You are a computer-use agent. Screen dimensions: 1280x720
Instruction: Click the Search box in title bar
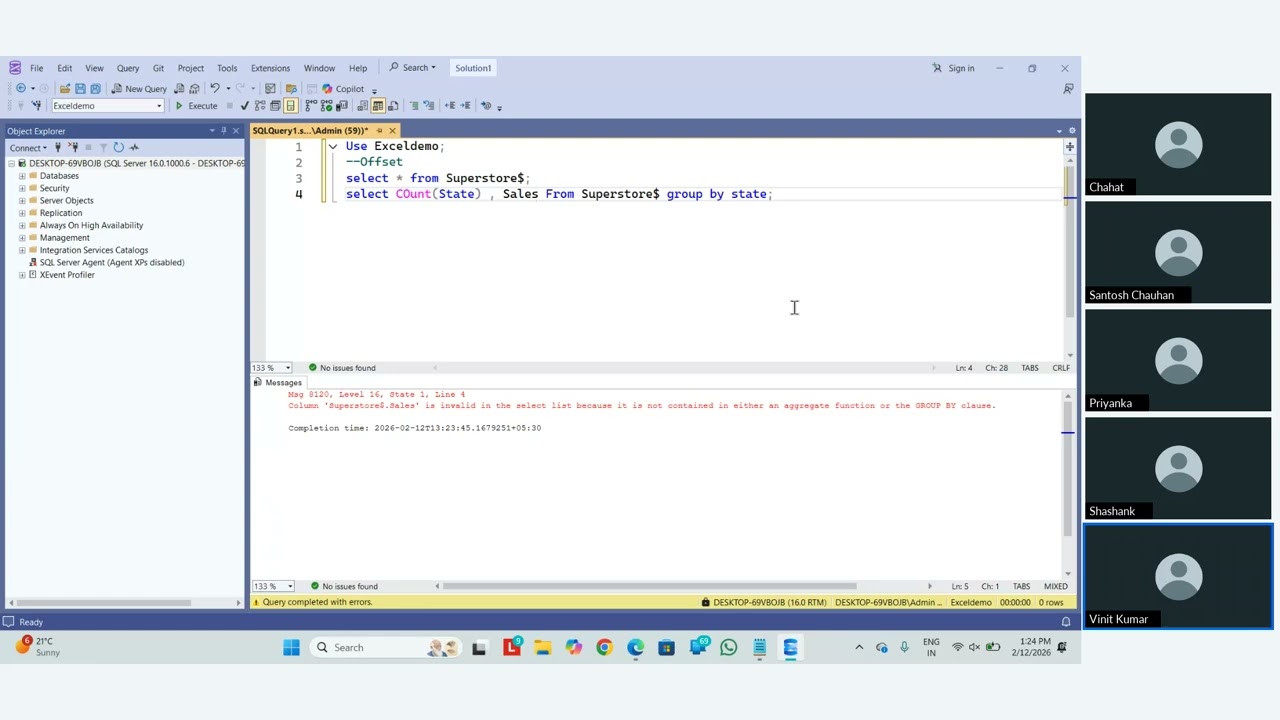(412, 68)
